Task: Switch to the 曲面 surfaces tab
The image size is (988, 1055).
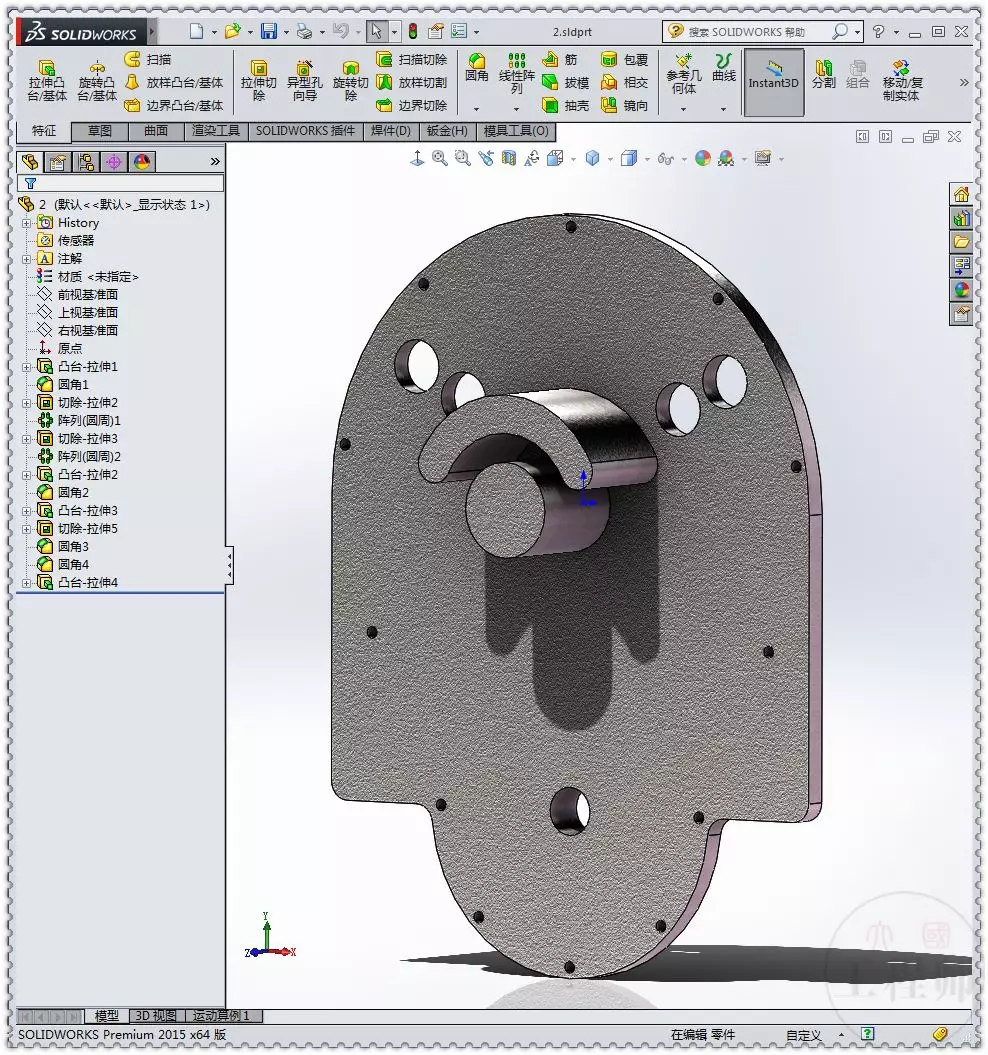Action: pyautogui.click(x=156, y=131)
